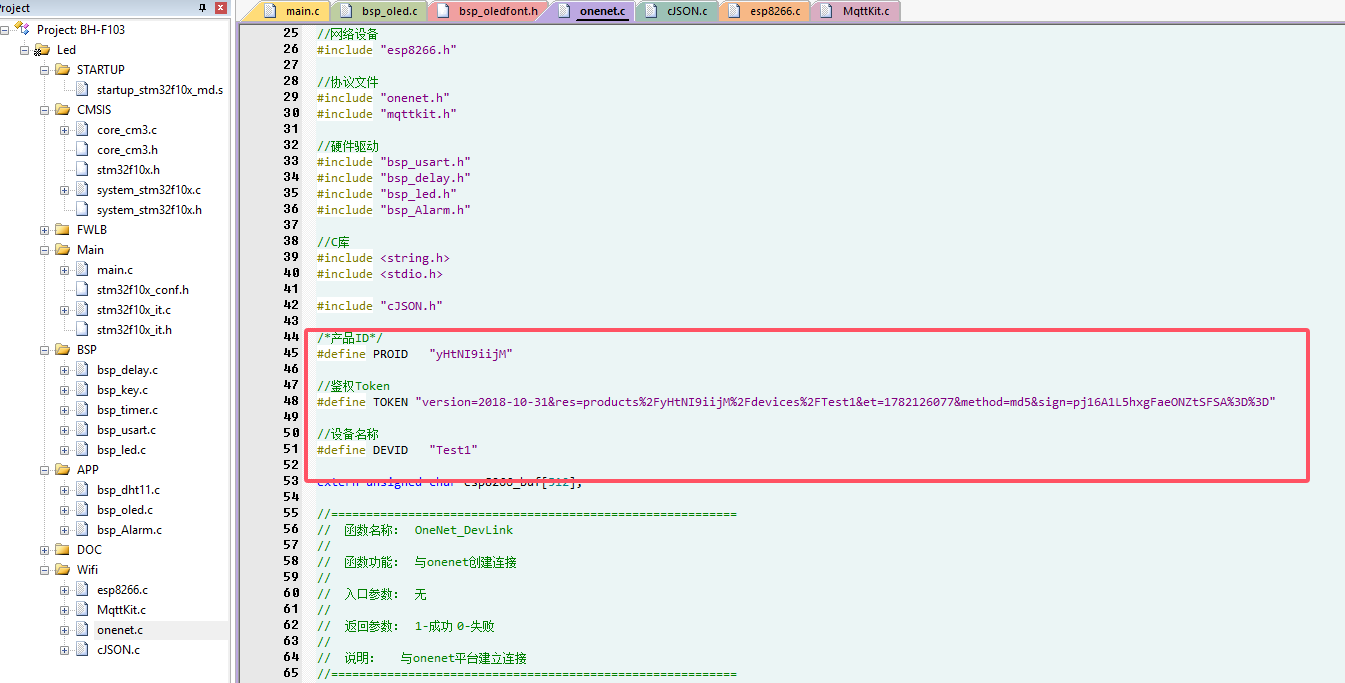Click the file icon next to bsp_oled.c

pos(82,510)
